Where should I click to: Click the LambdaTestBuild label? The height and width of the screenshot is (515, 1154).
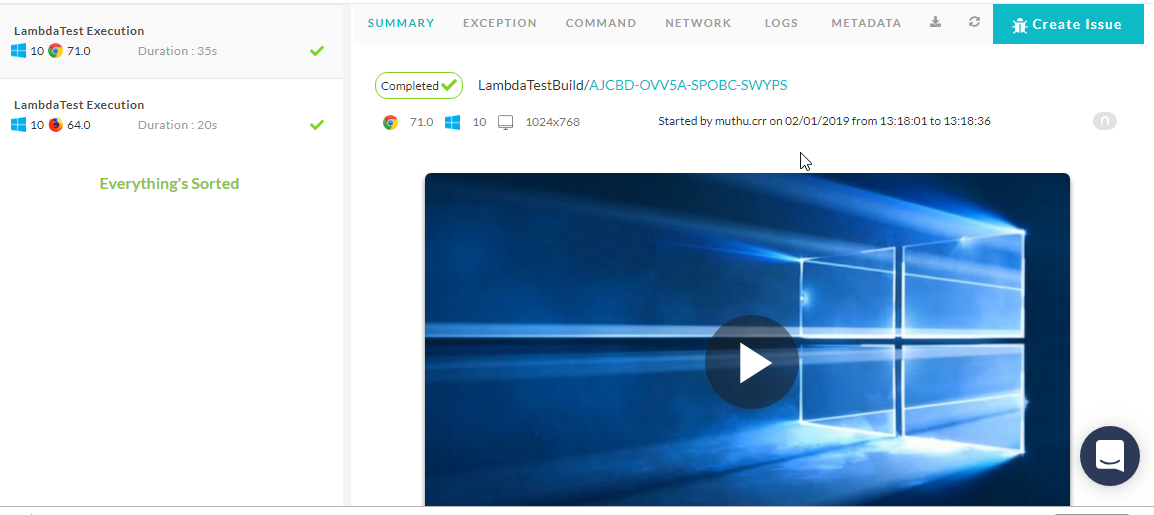(531, 85)
